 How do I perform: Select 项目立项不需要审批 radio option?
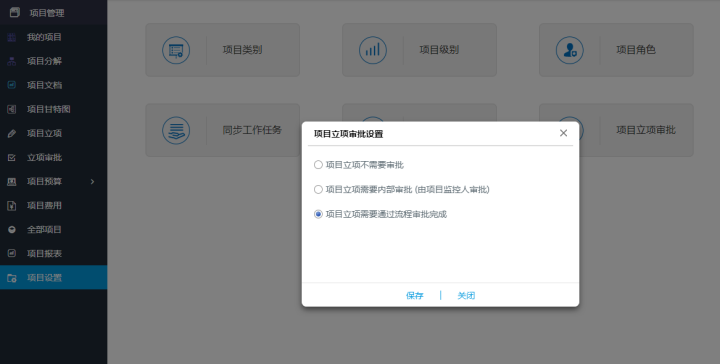click(x=318, y=165)
